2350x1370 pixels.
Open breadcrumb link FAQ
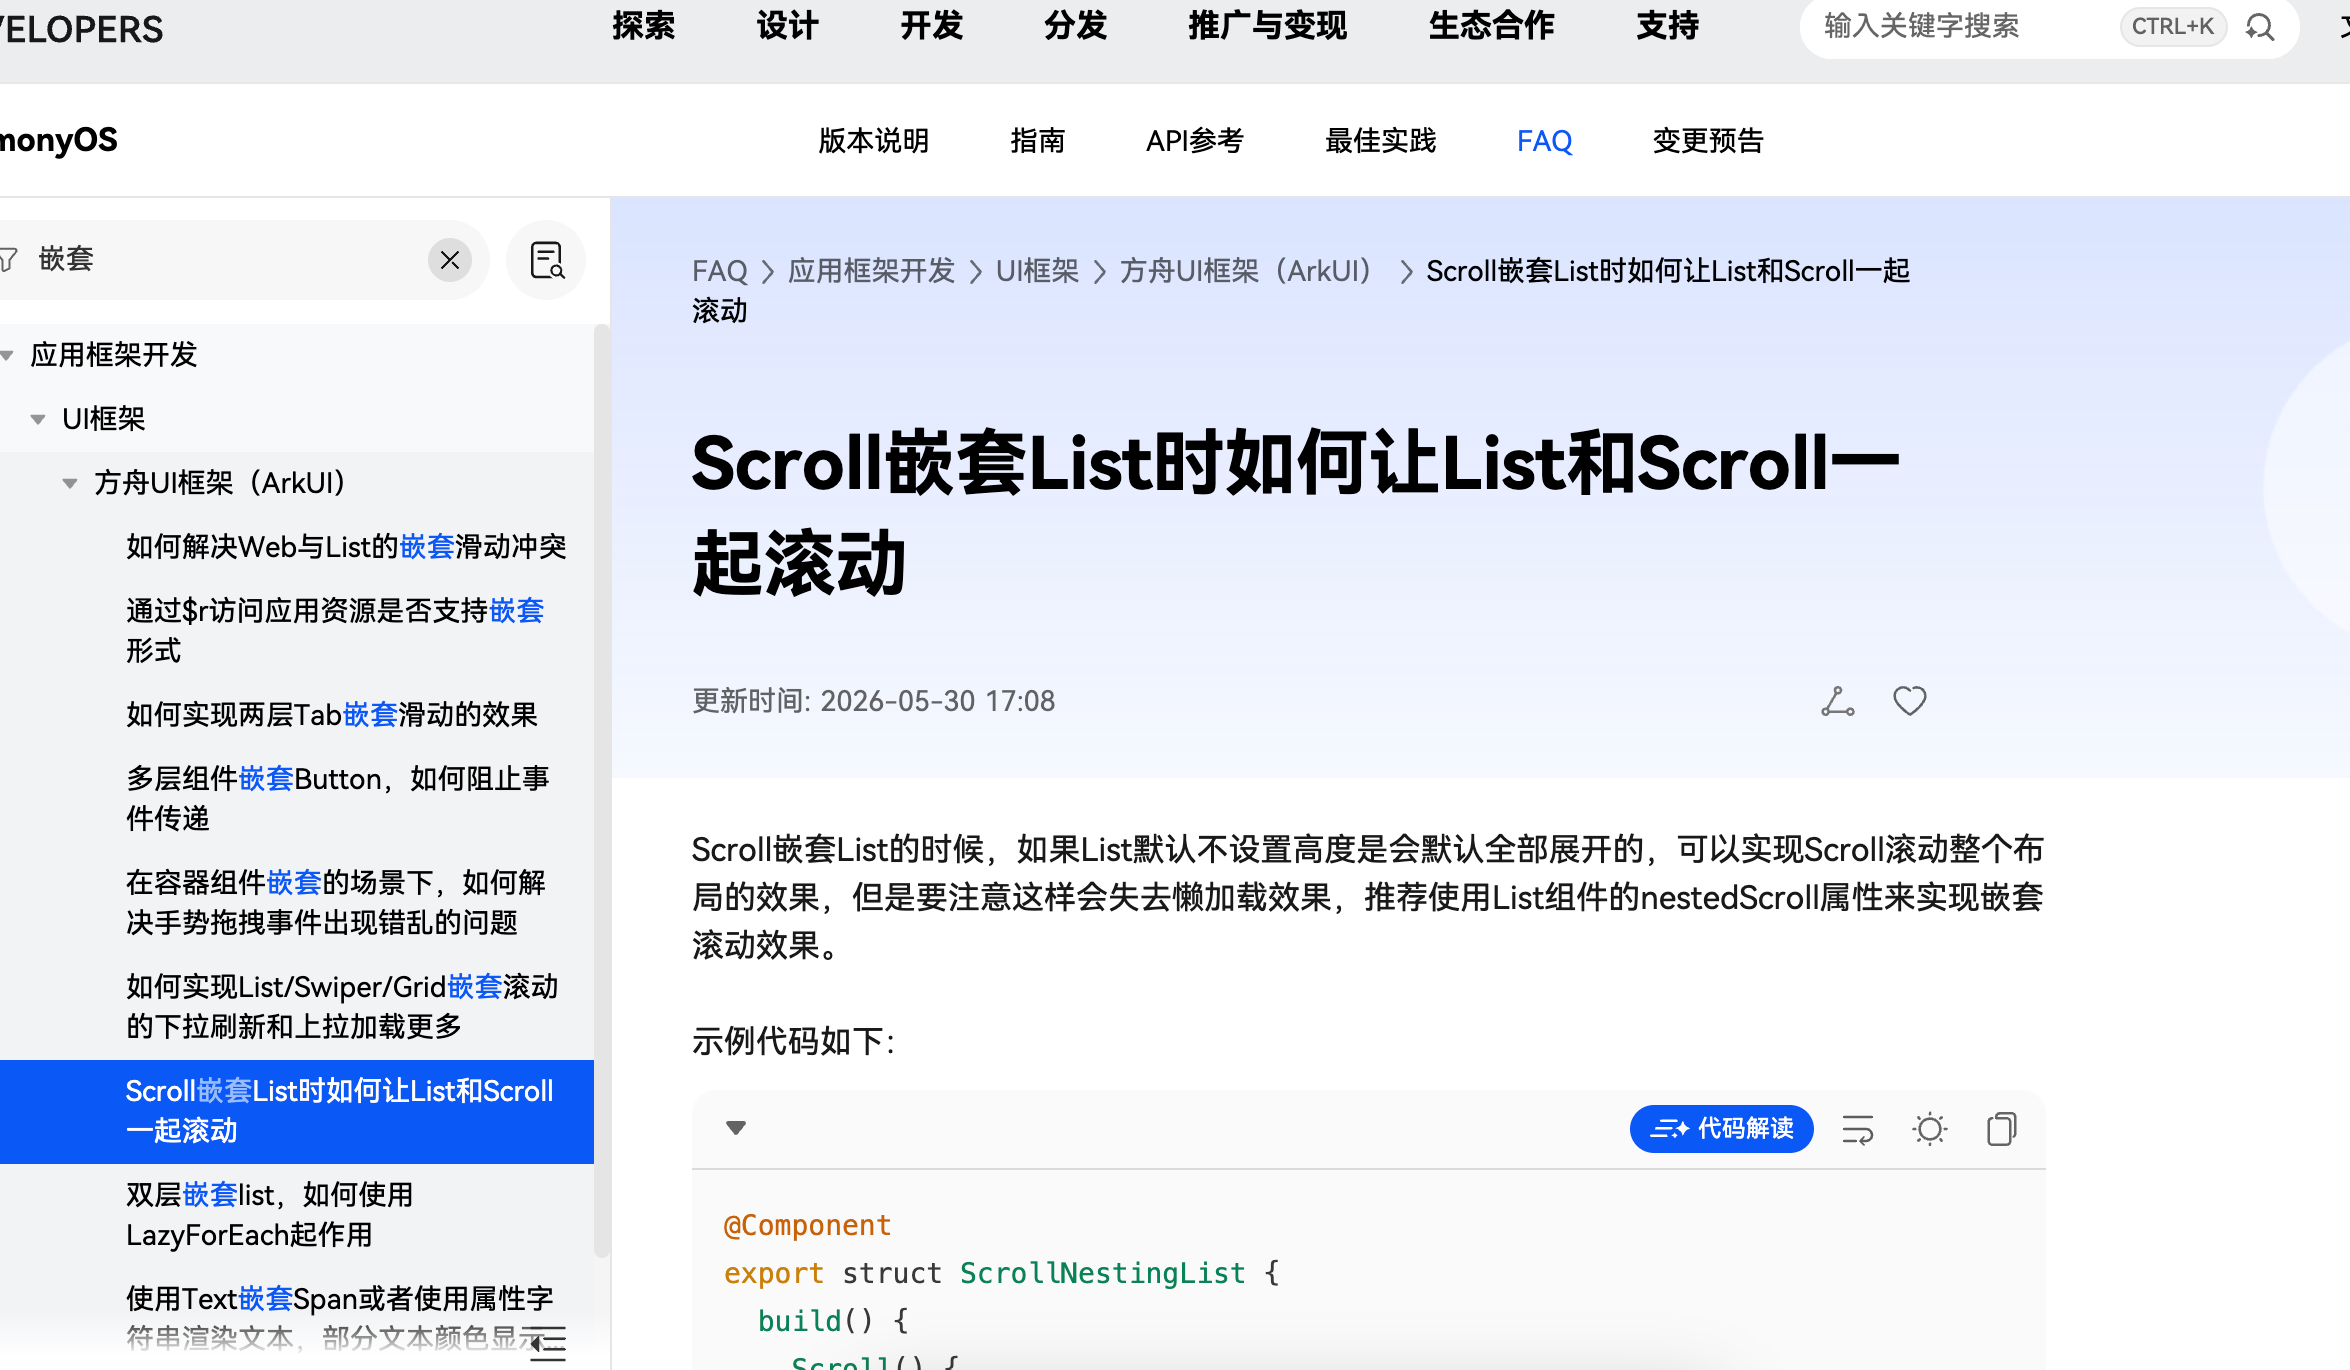pyautogui.click(x=720, y=271)
